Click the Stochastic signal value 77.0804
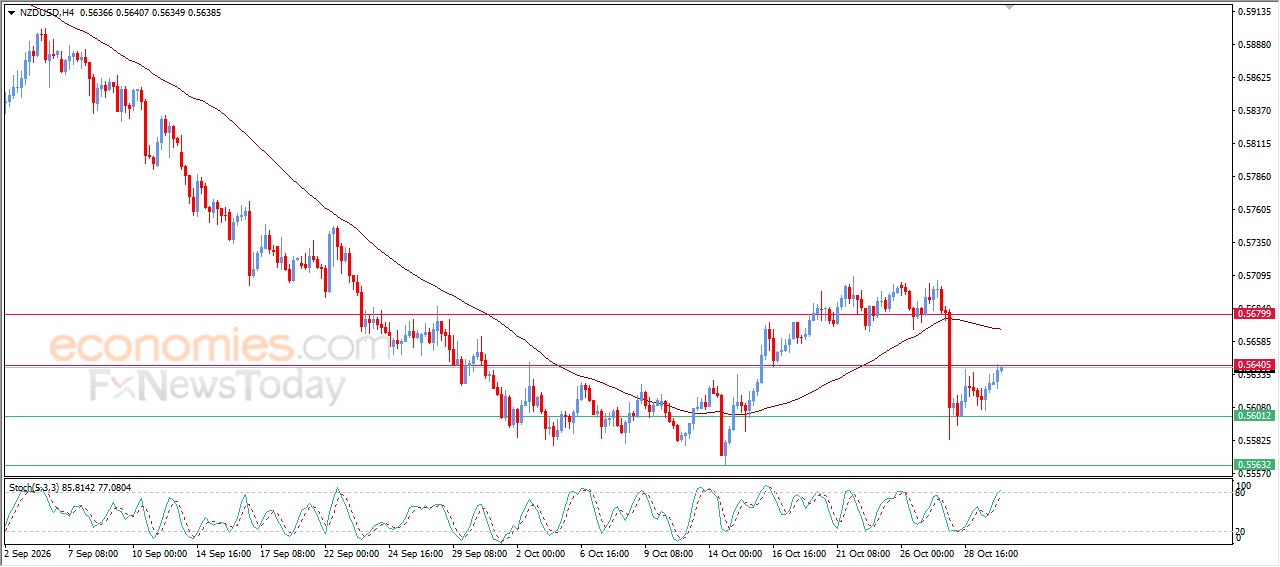Screen dimensions: 1280x567 coord(115,488)
